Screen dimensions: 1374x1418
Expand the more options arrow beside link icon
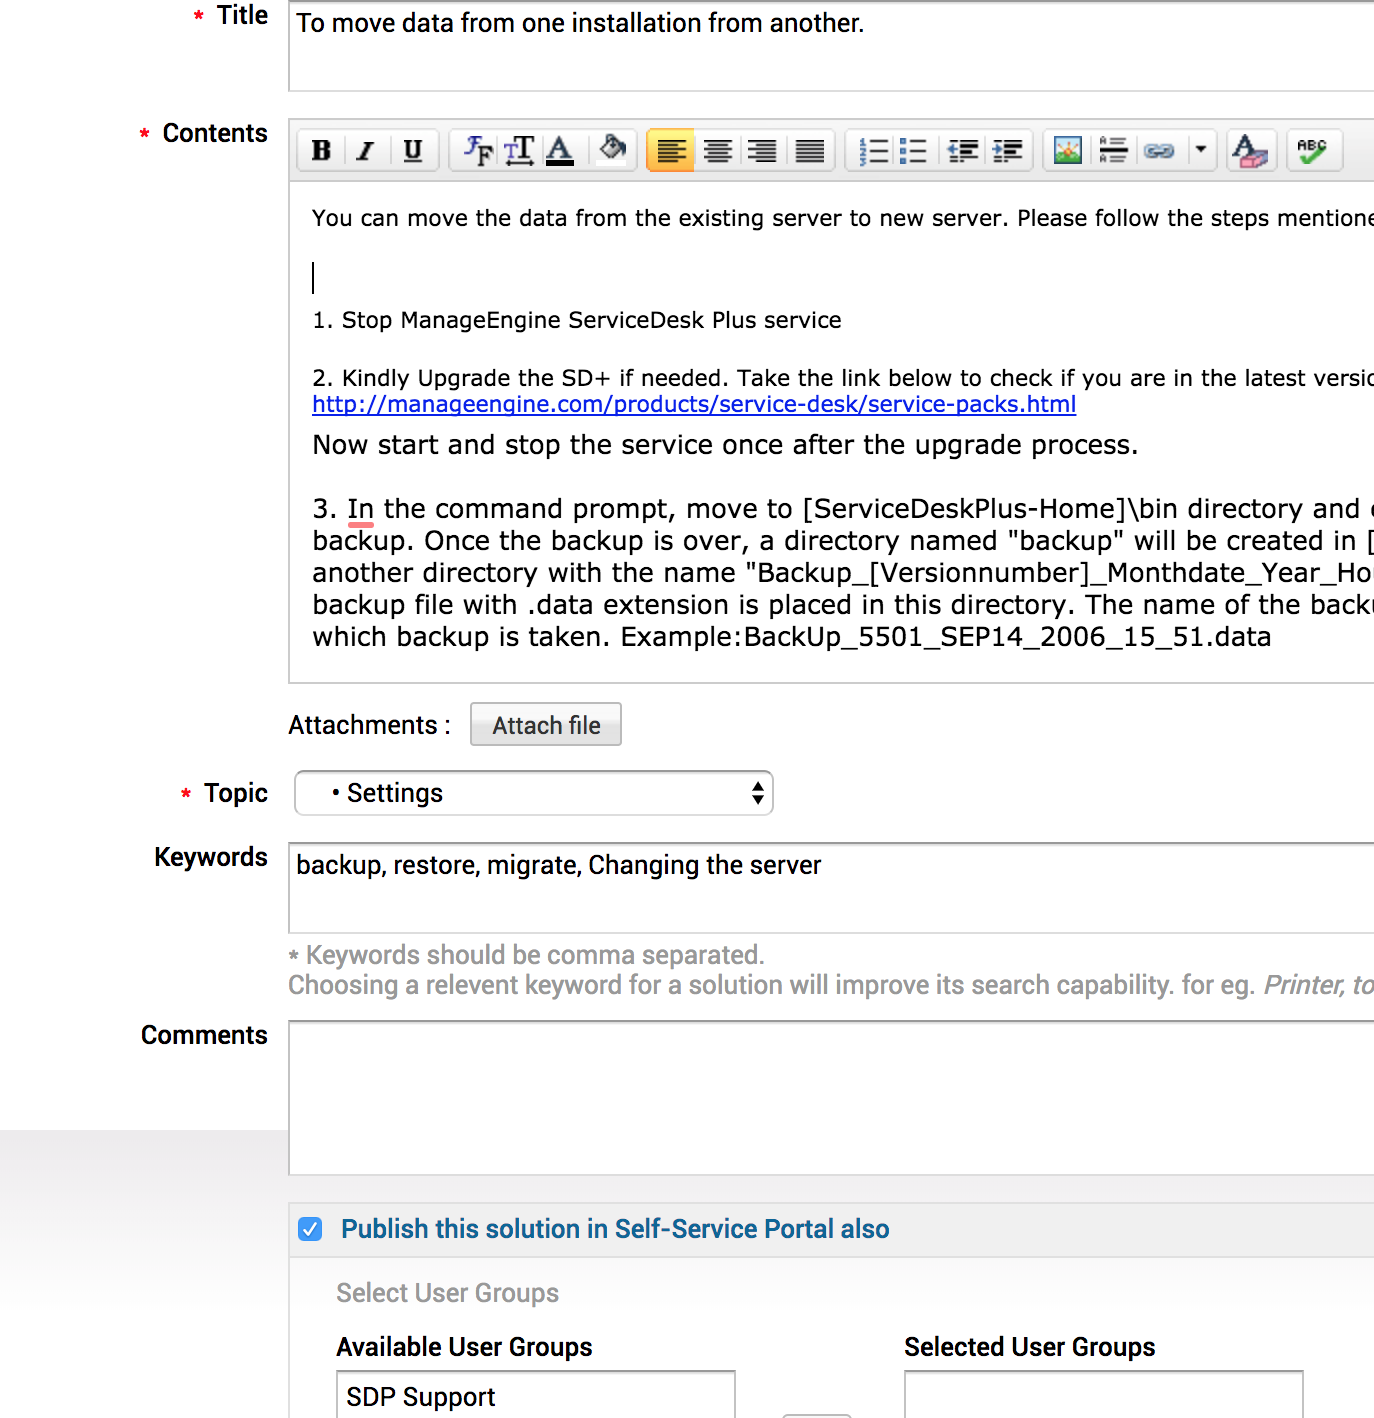click(1200, 151)
